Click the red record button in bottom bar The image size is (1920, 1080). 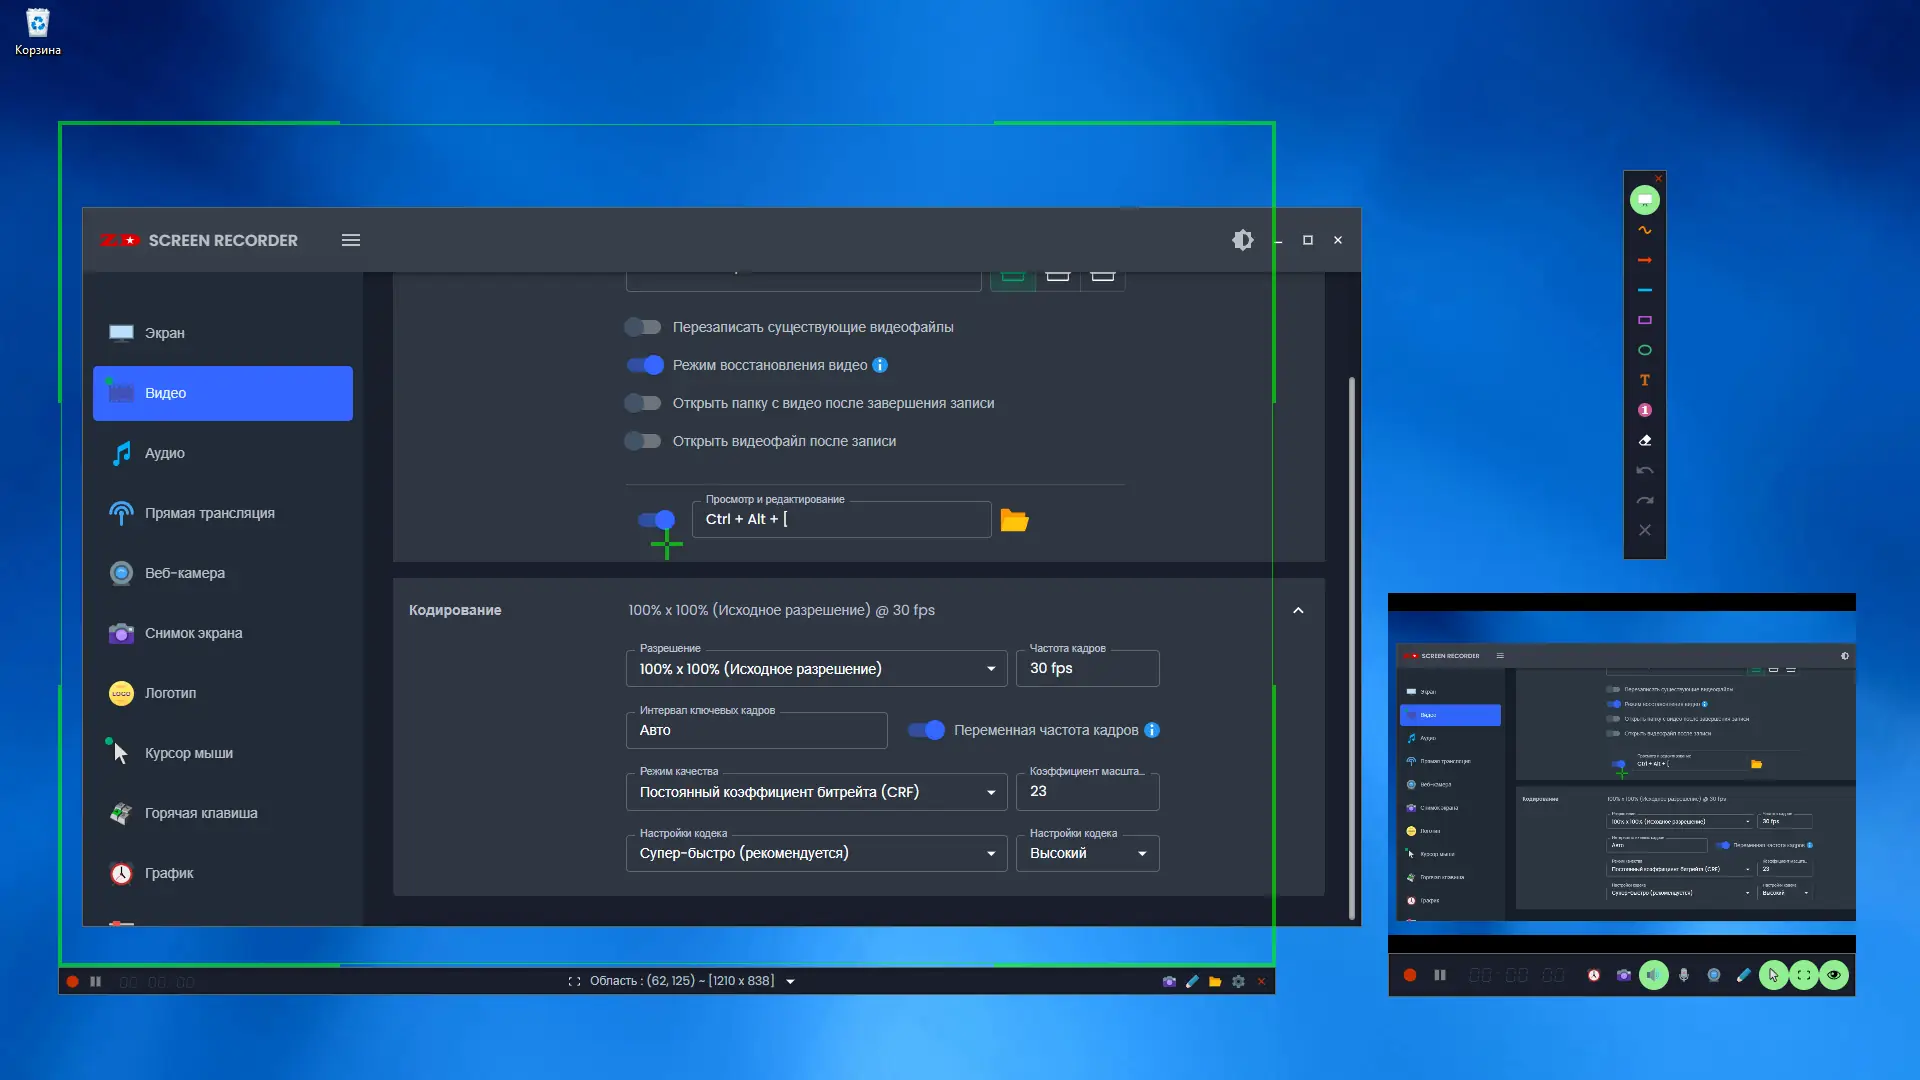[x=72, y=982]
